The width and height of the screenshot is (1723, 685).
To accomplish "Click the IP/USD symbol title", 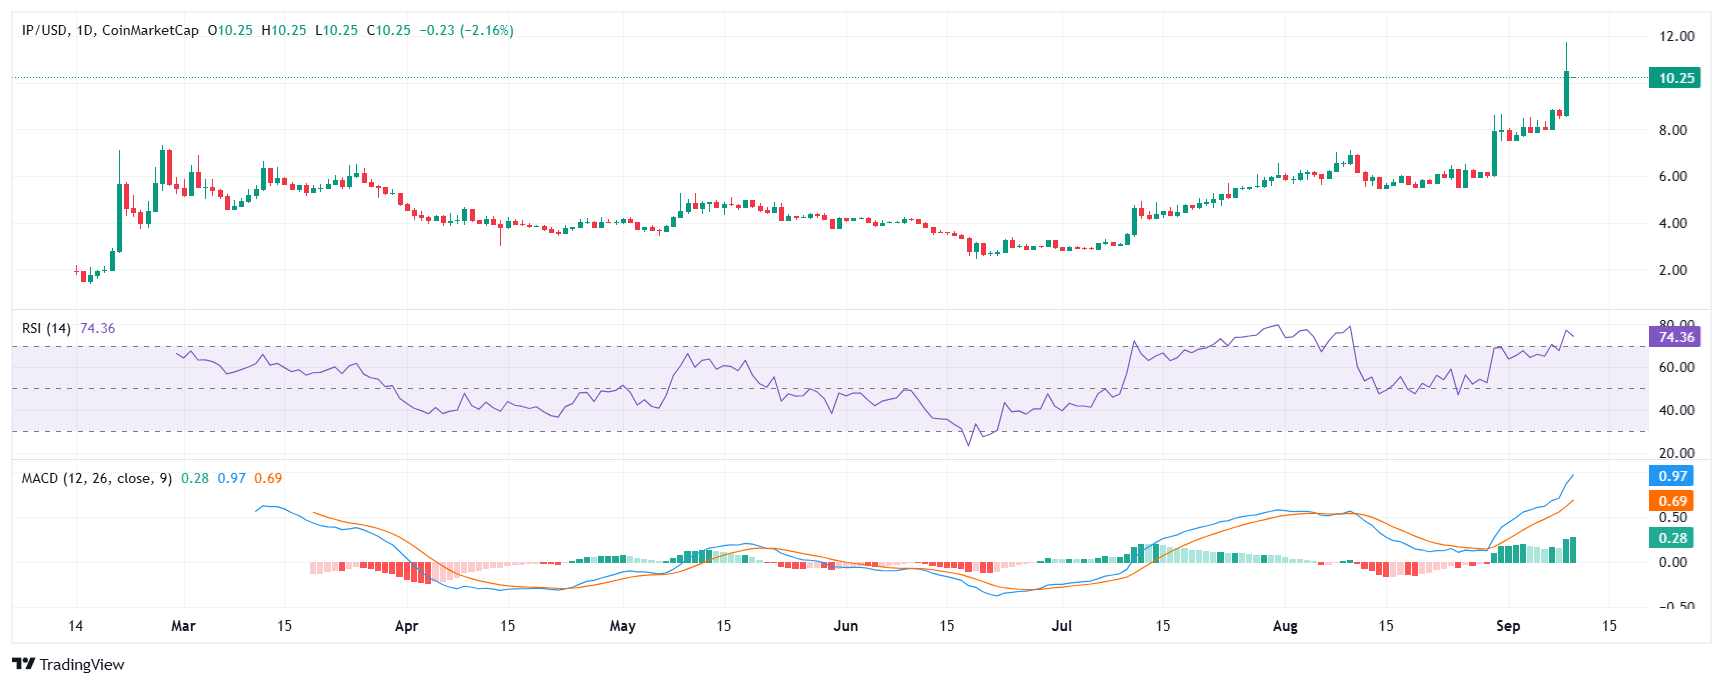I will click(44, 31).
